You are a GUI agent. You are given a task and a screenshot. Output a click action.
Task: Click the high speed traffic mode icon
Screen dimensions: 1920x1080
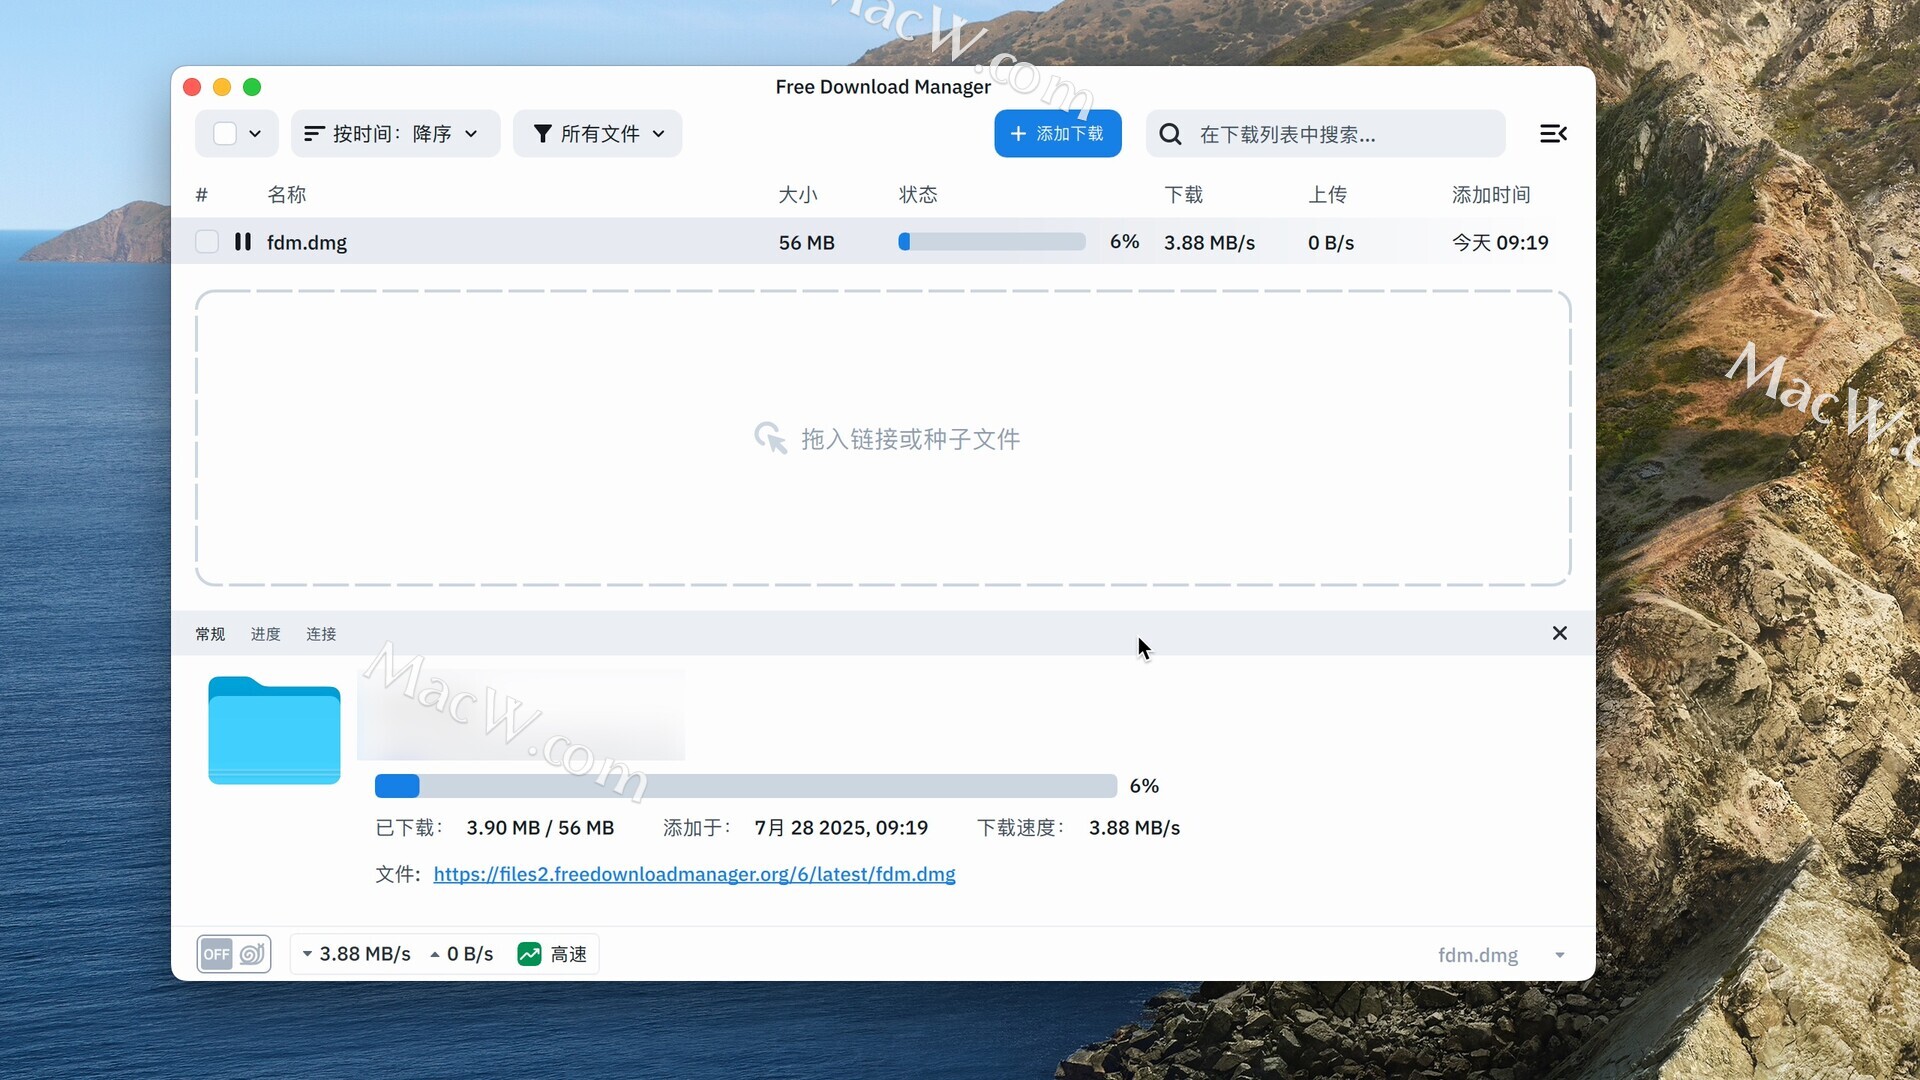pyautogui.click(x=529, y=954)
